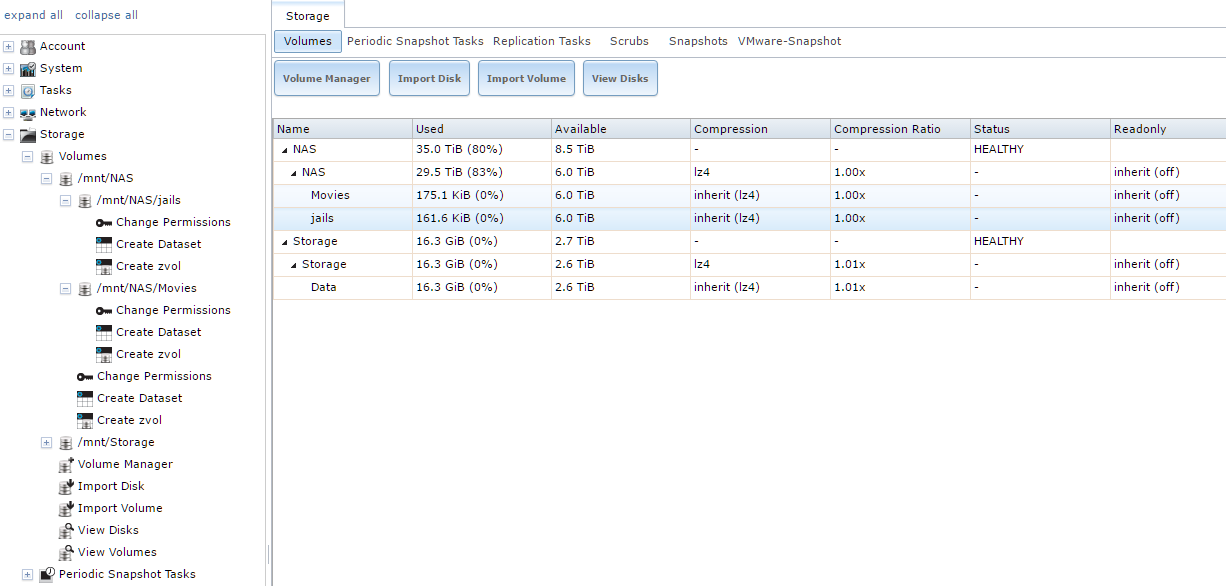Click the Tasks icon in sidebar
This screenshot has width=1226, height=586.
point(28,90)
